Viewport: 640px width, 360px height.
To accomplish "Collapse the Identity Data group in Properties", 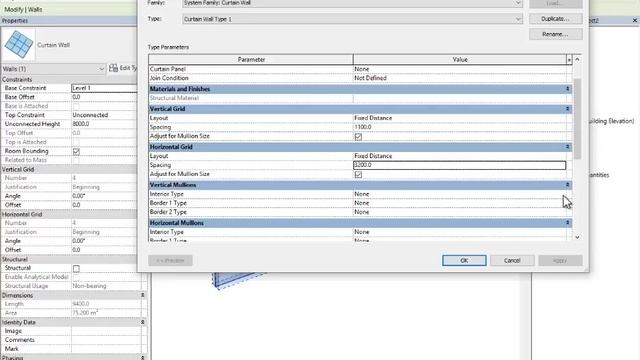I will click(142, 322).
